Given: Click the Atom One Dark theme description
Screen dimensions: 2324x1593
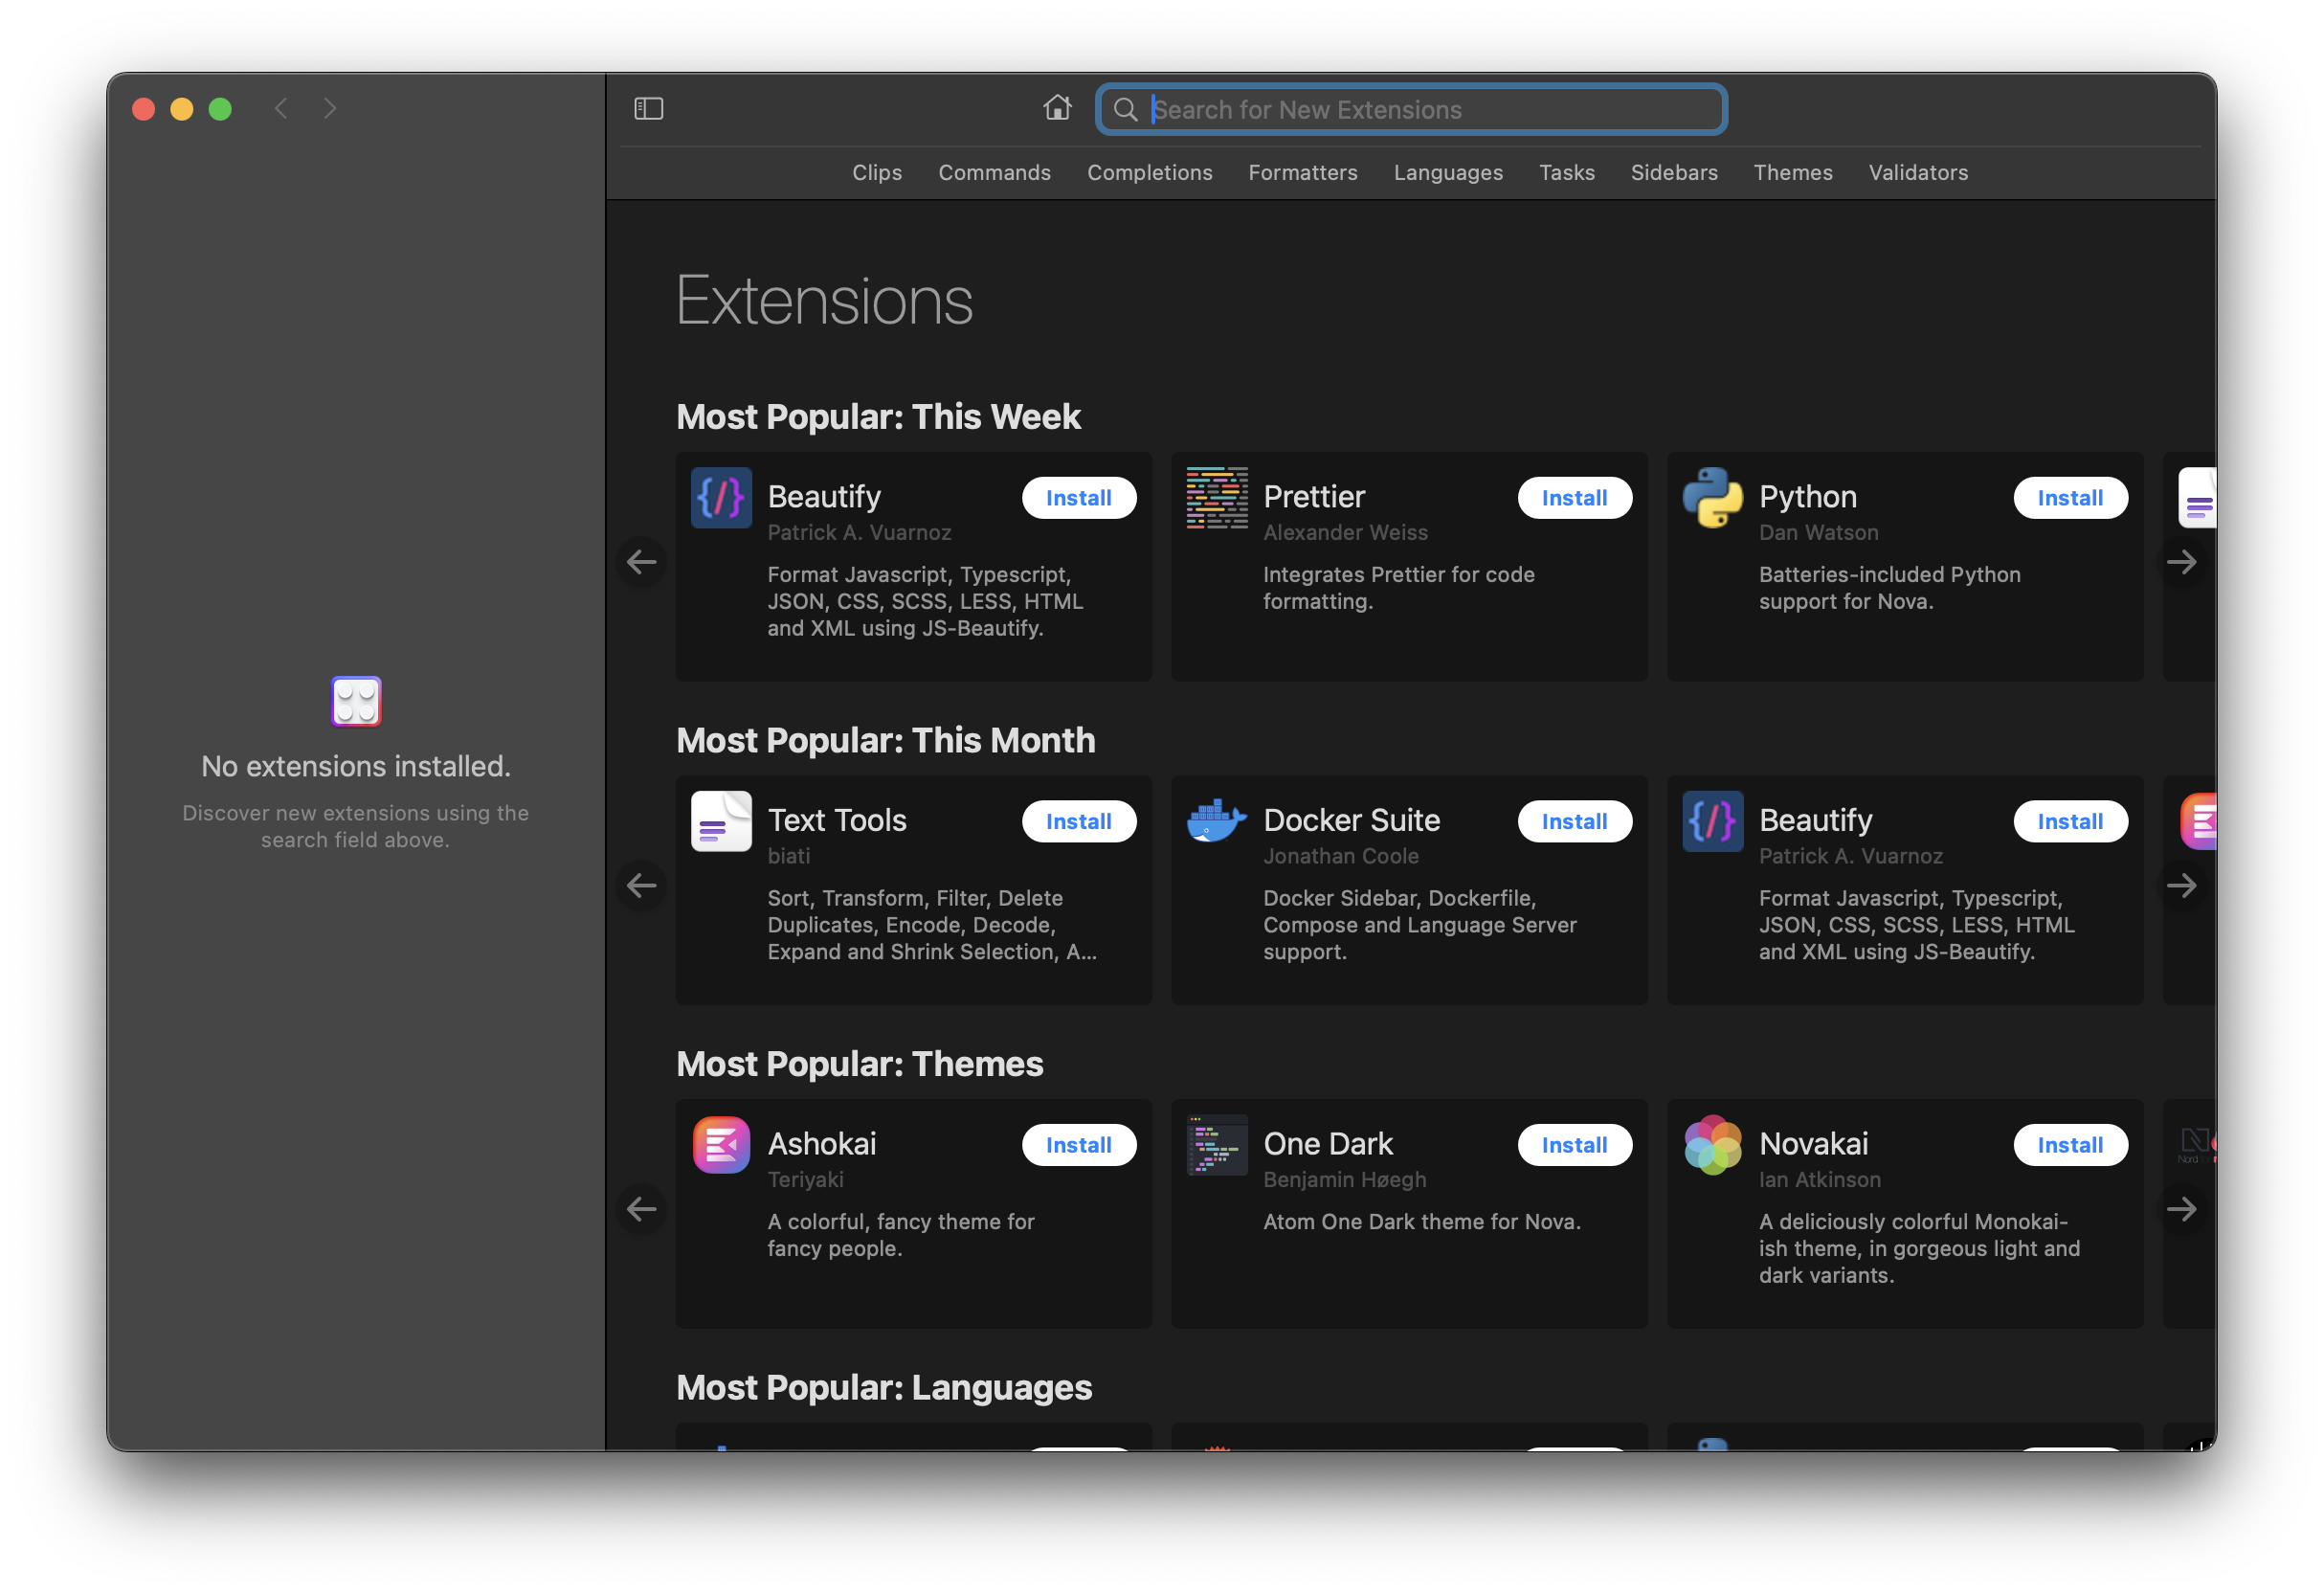Looking at the screenshot, I should [1421, 1221].
